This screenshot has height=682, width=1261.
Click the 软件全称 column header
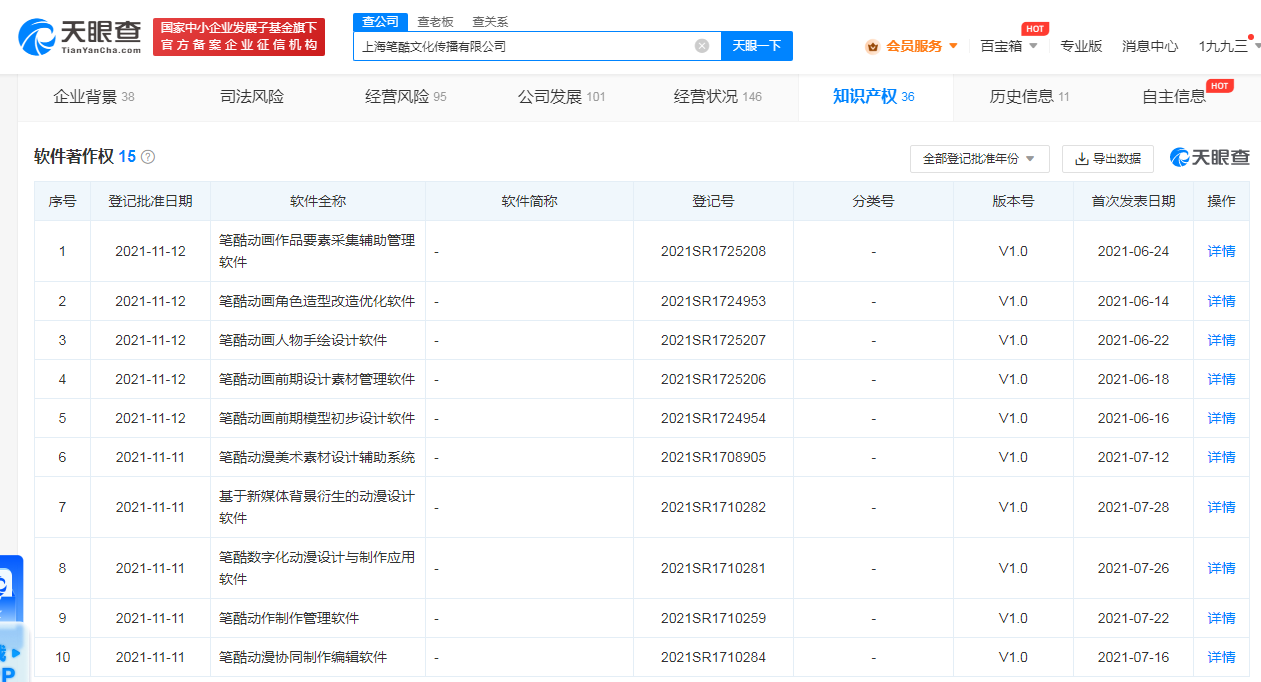tap(318, 201)
